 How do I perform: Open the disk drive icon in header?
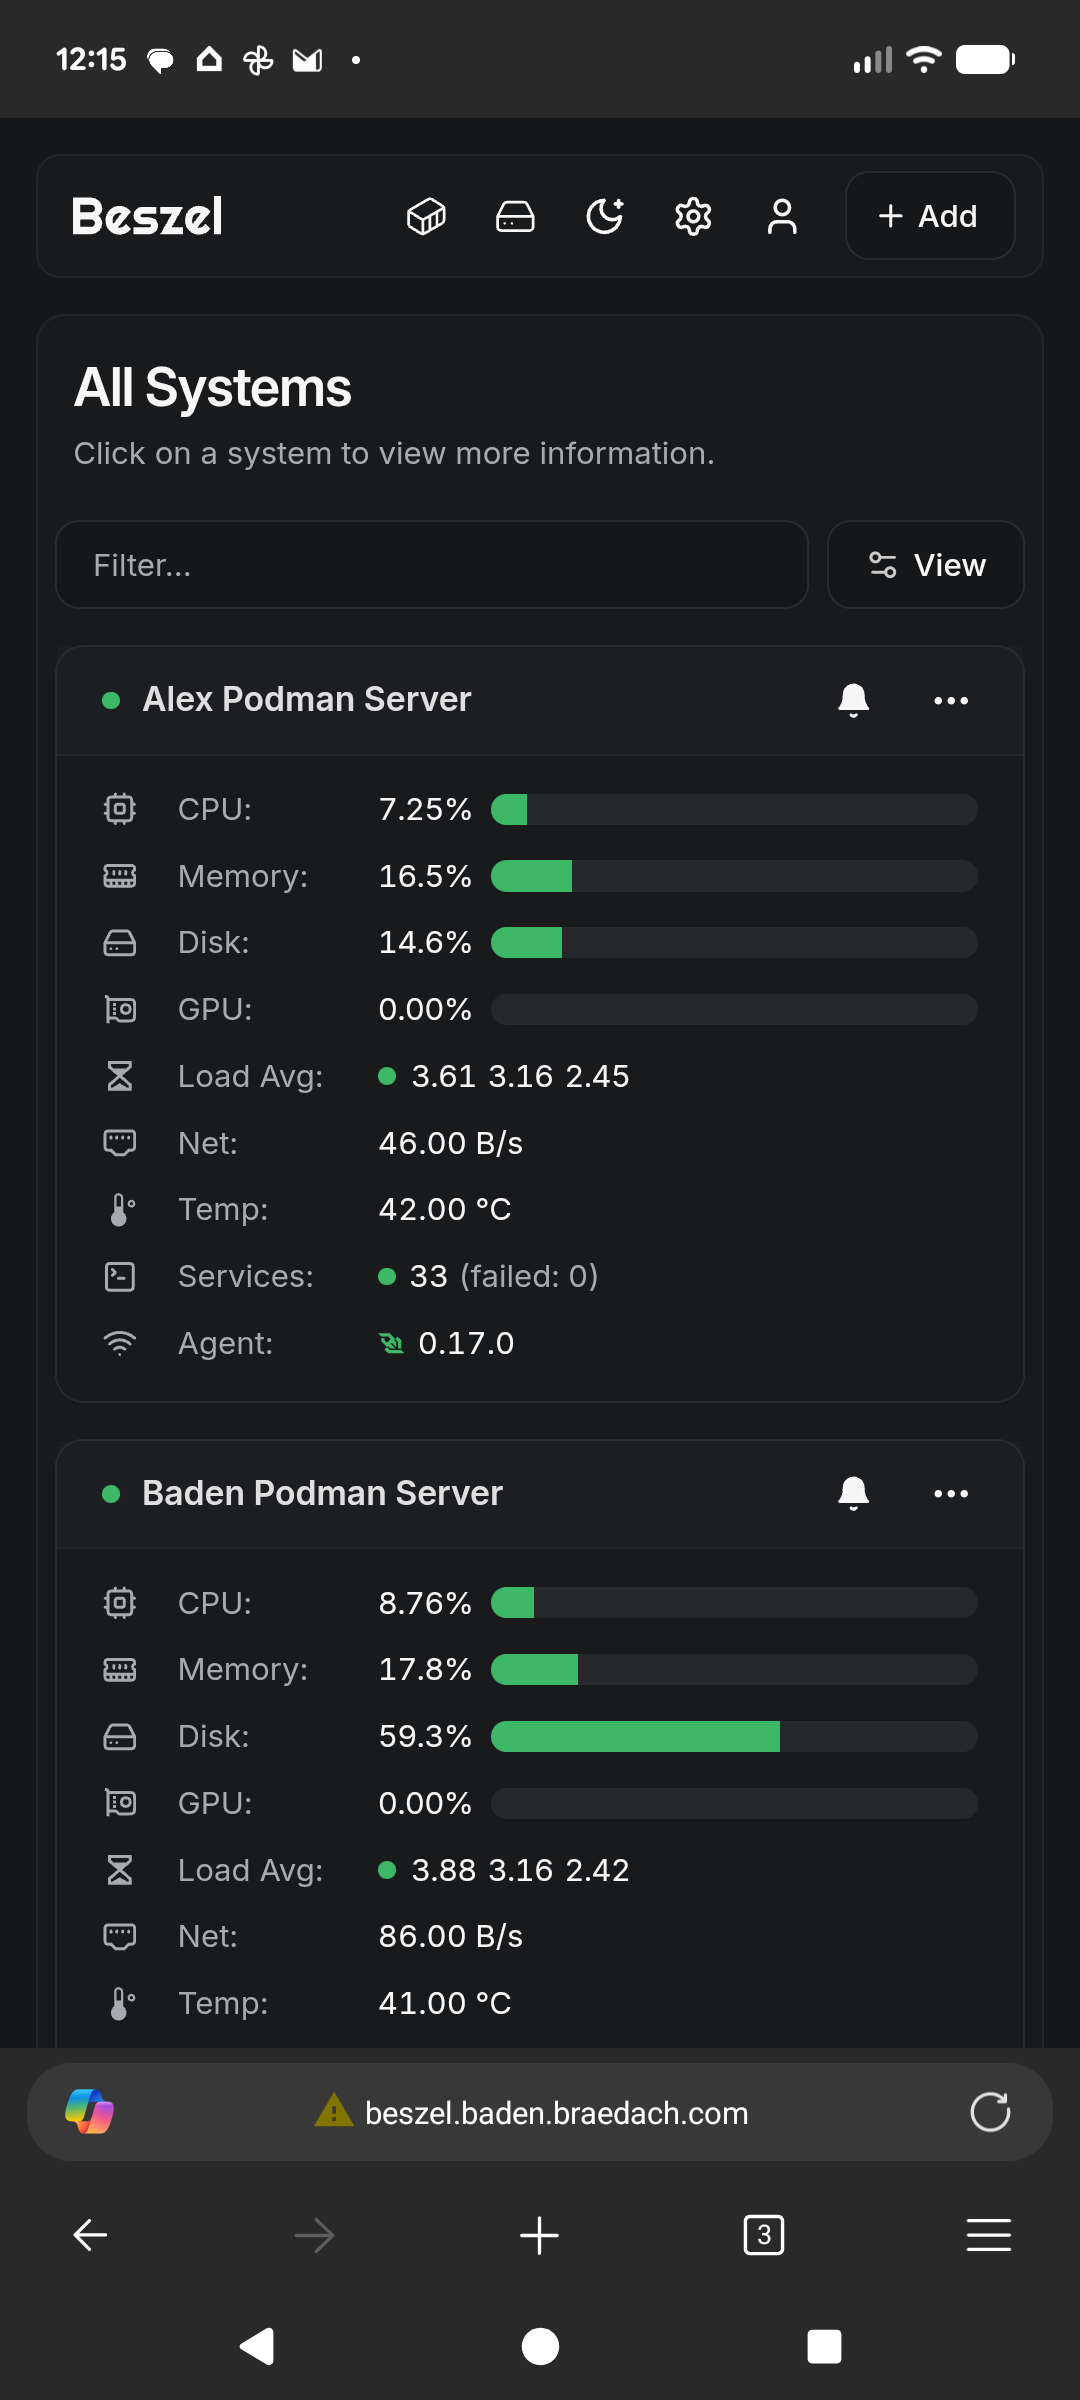[515, 216]
